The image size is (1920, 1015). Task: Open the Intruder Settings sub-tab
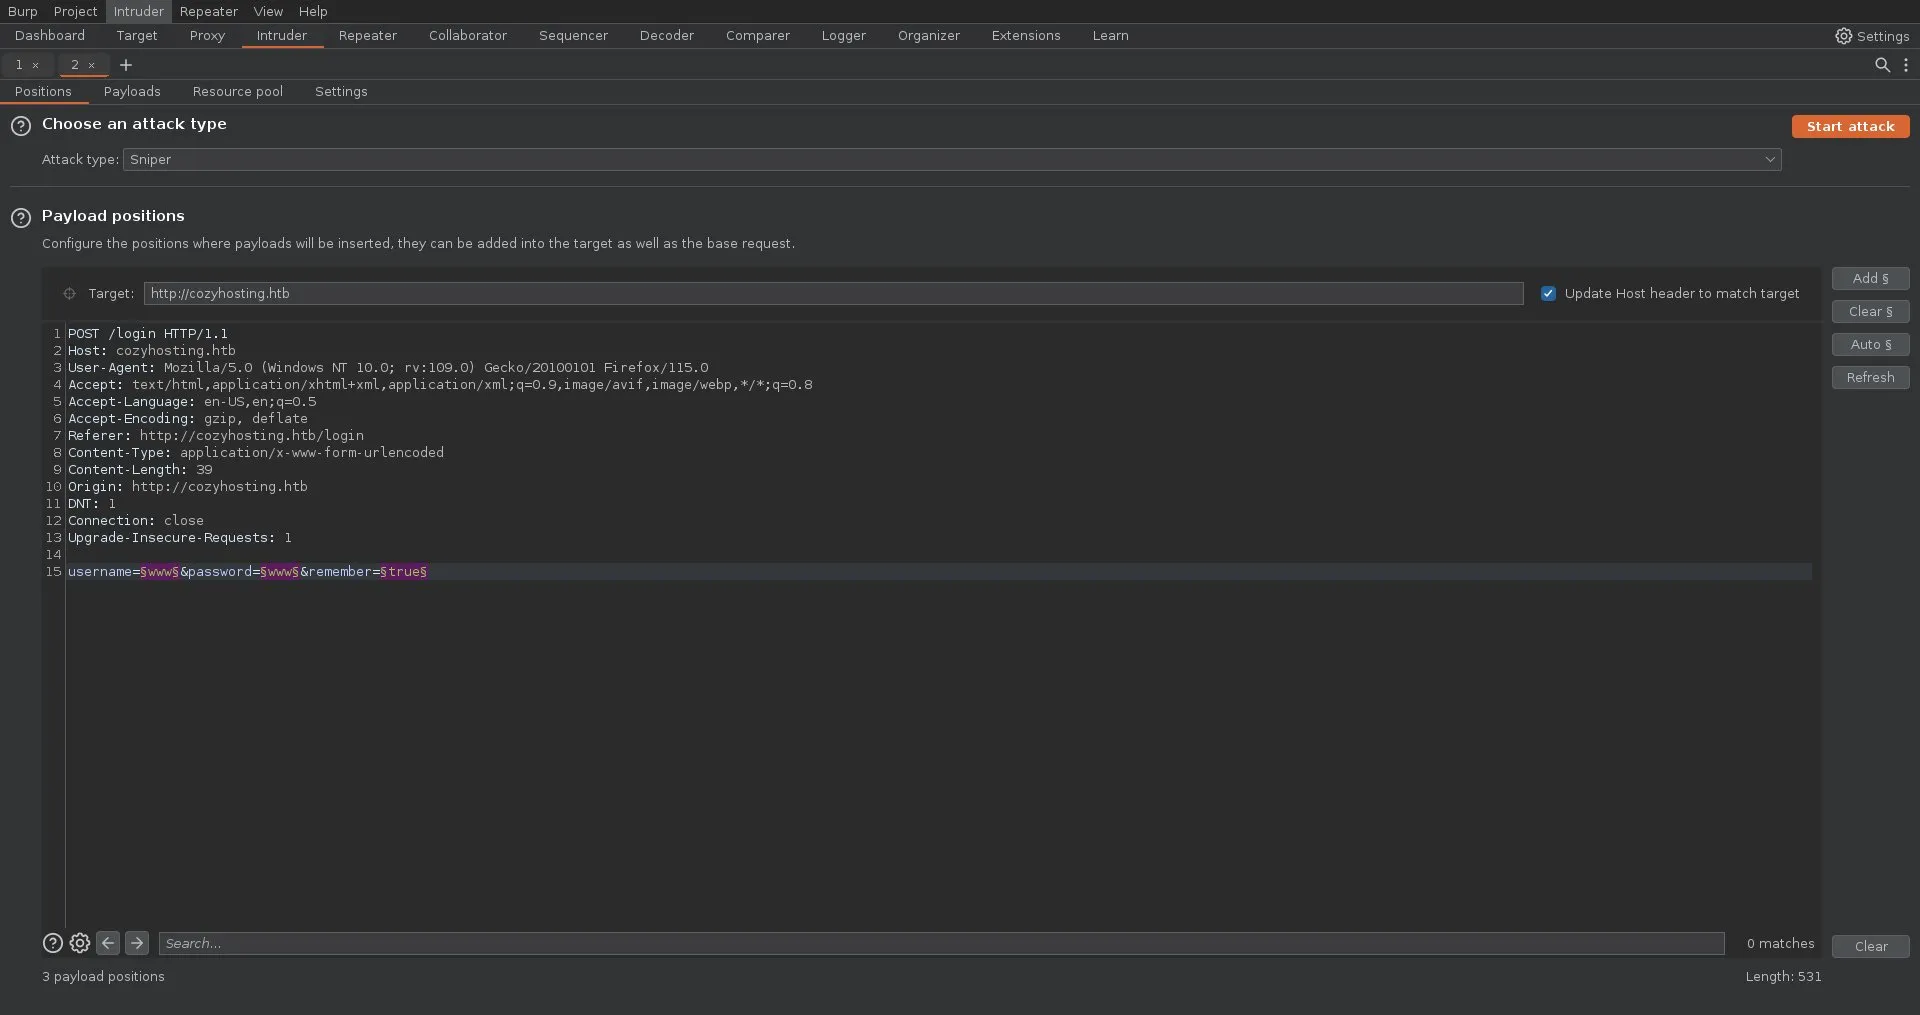[x=341, y=92]
